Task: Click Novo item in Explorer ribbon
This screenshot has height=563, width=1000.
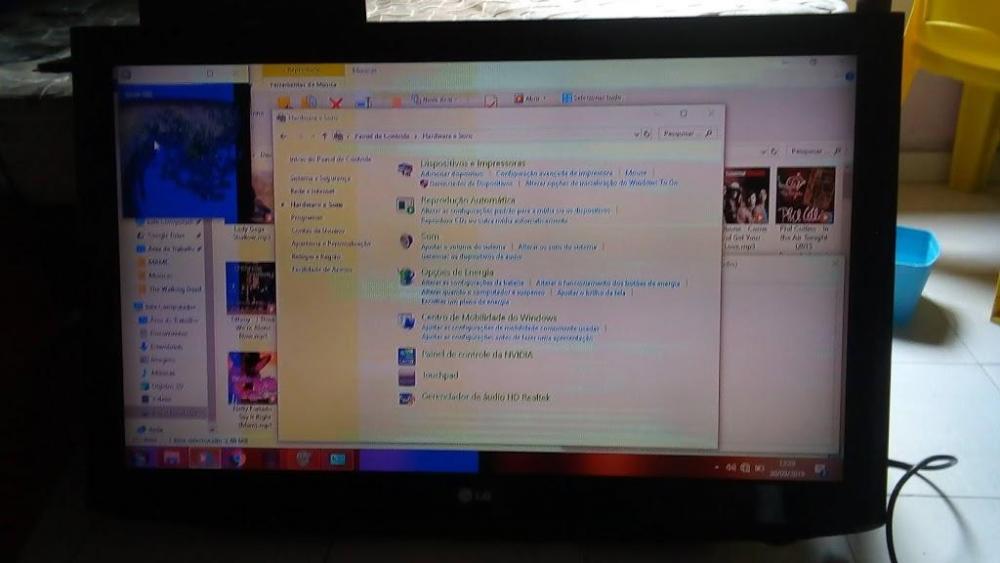Action: pos(434,99)
